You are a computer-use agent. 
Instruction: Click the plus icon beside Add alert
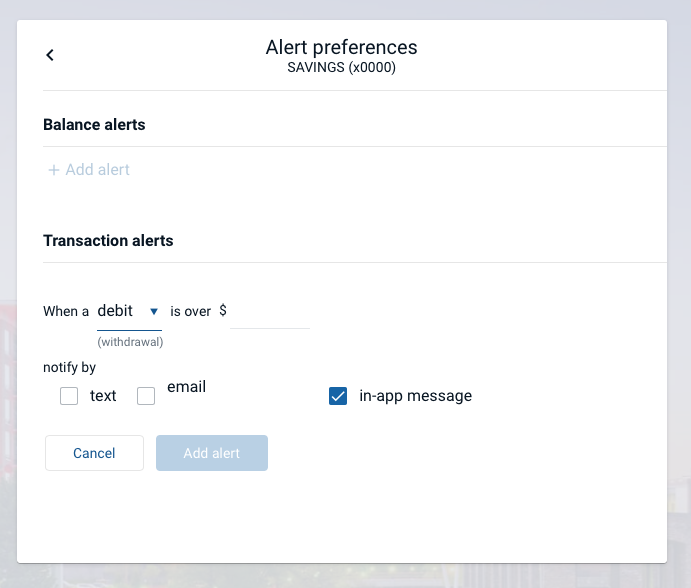(54, 170)
